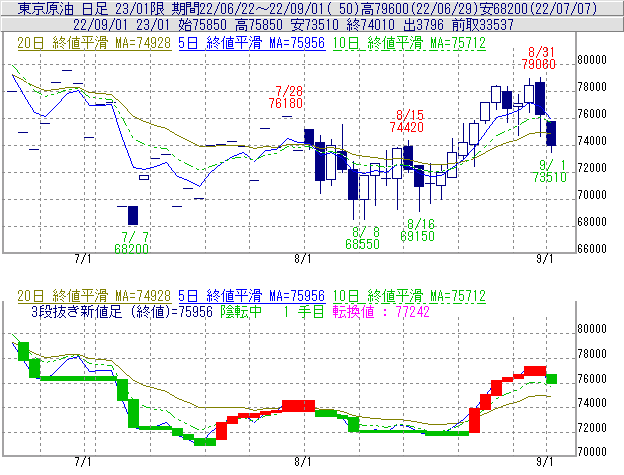The image size is (624, 475).
Task: Select the 5日 終値平滑 legend in the lower chart
Action: coord(252,296)
